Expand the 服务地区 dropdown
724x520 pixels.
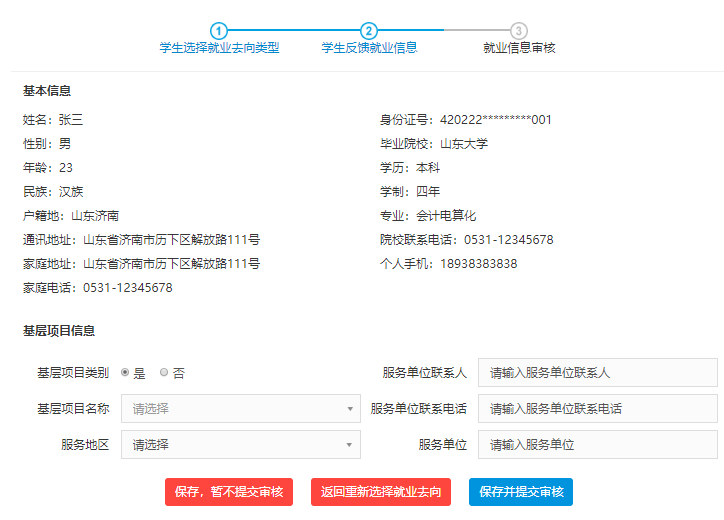tap(240, 444)
